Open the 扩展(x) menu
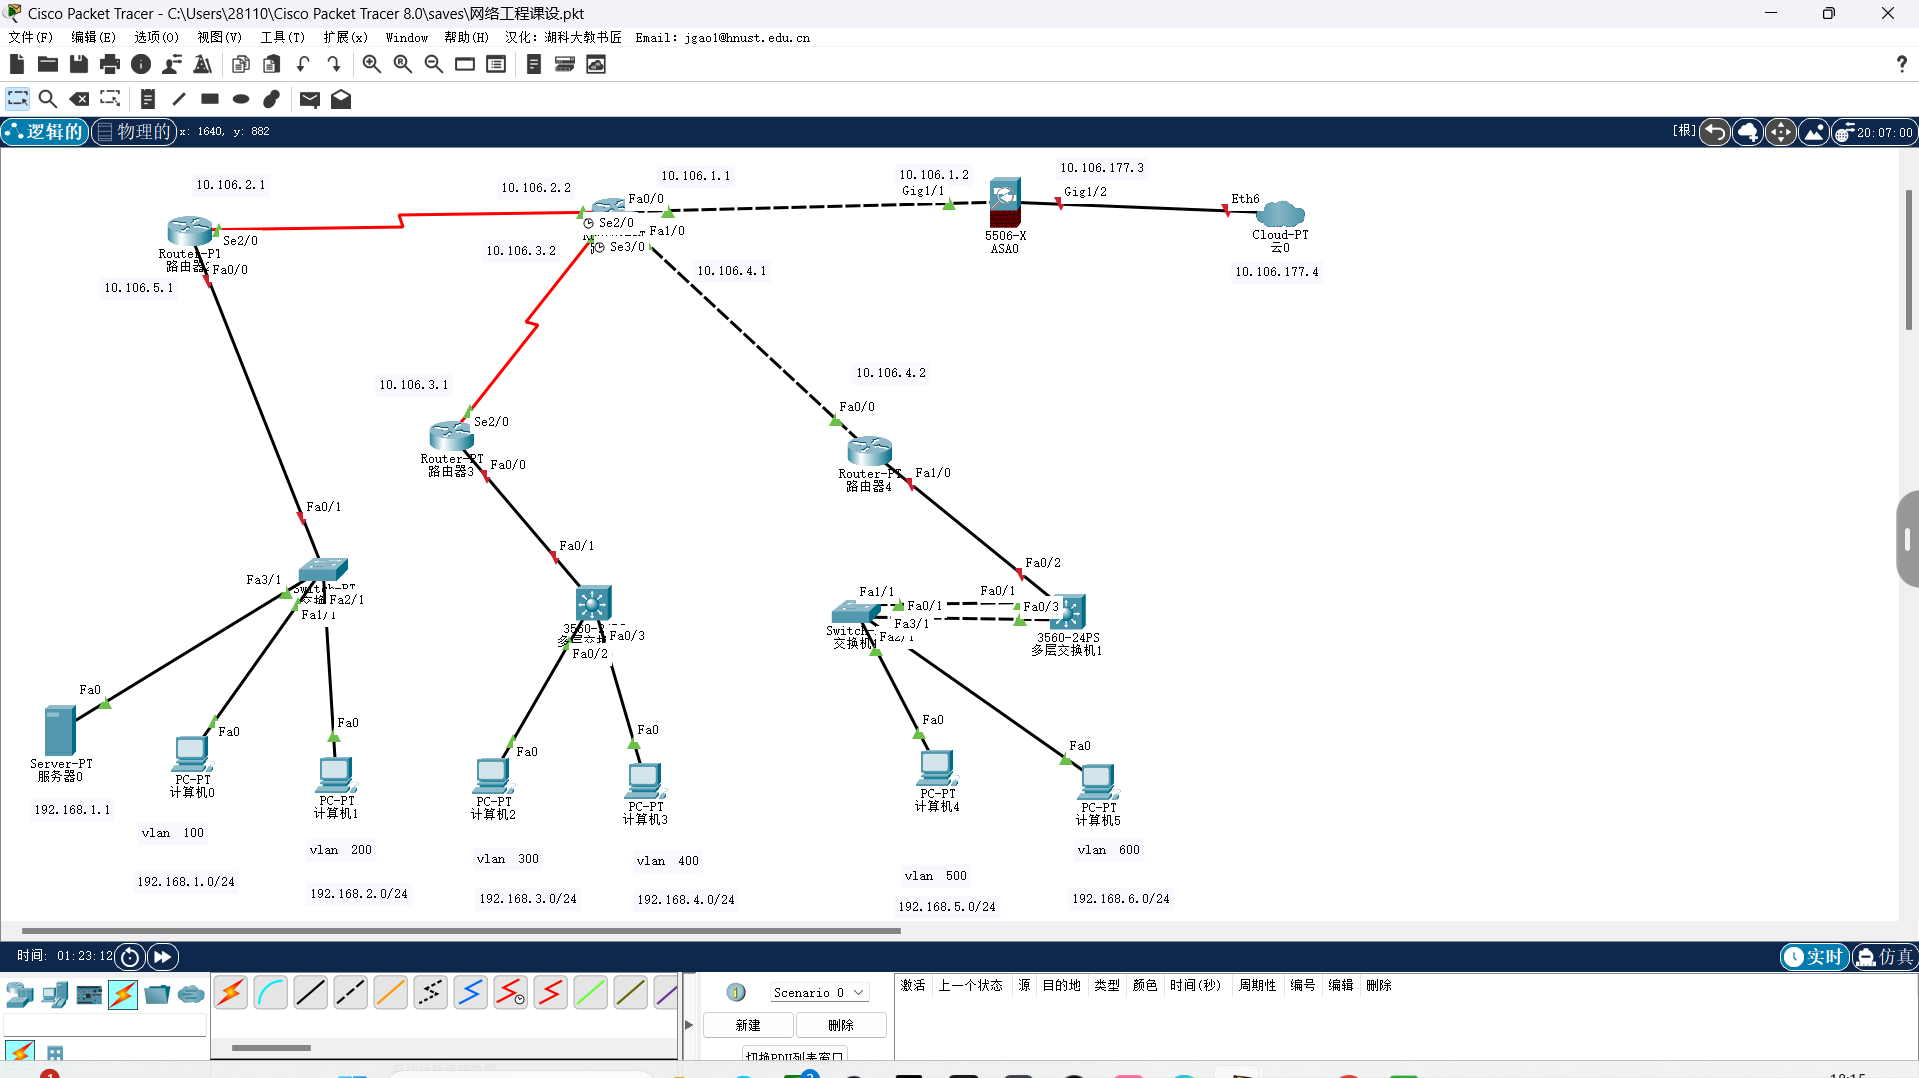Image resolution: width=1919 pixels, height=1078 pixels. 345,37
